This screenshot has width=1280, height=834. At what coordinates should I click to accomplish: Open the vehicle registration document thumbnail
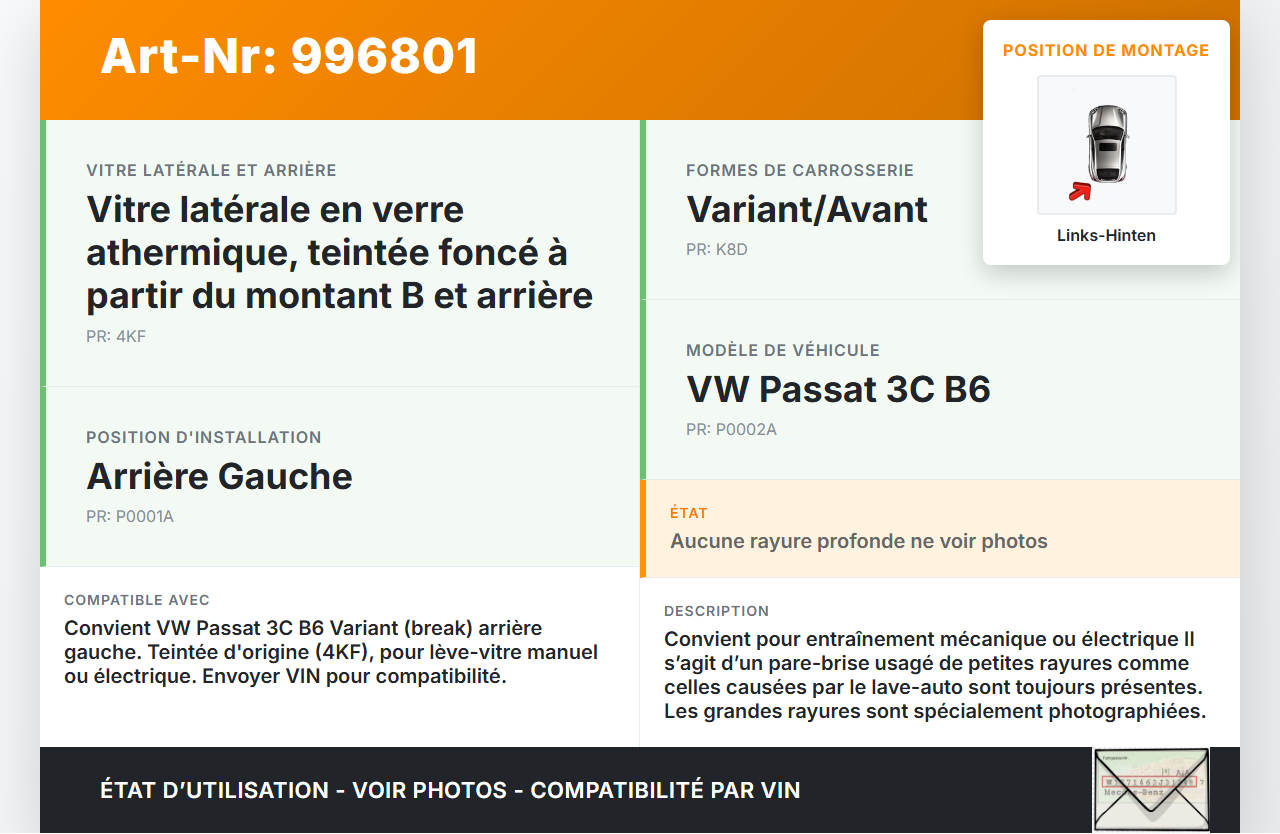1151,790
